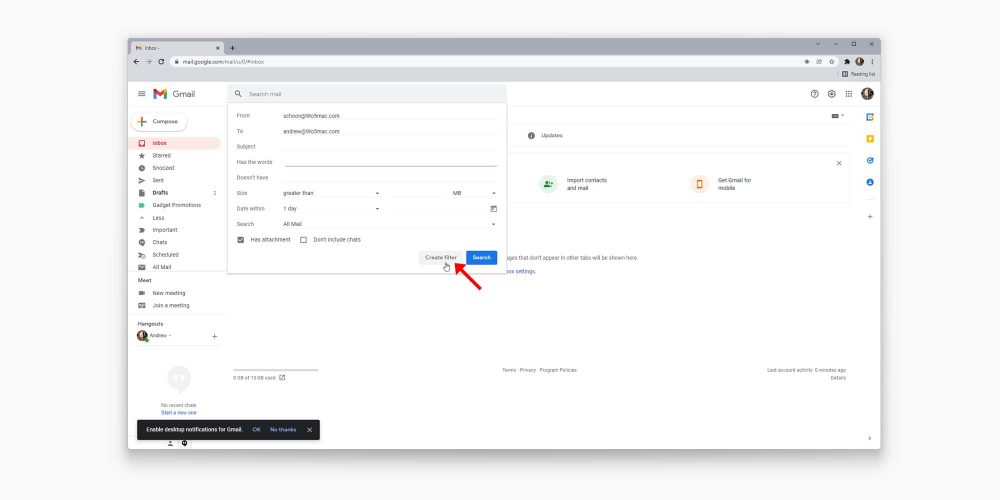This screenshot has height=500, width=1000.
Task: Open the main menu hamburger icon
Action: coord(141,94)
